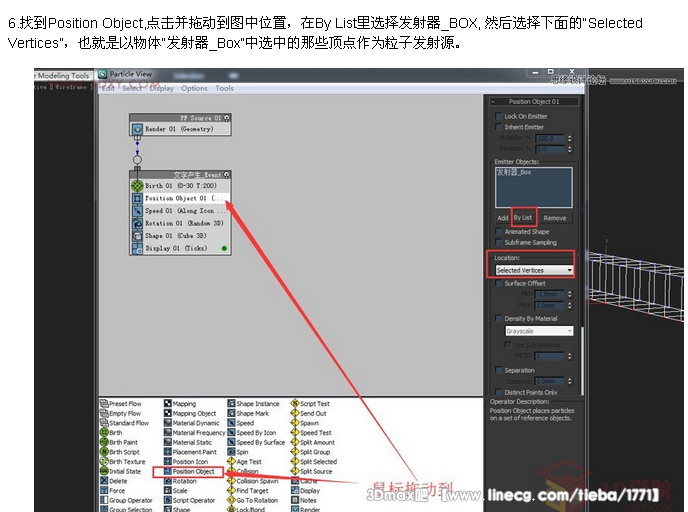Click the Force operator icon

coord(104,490)
